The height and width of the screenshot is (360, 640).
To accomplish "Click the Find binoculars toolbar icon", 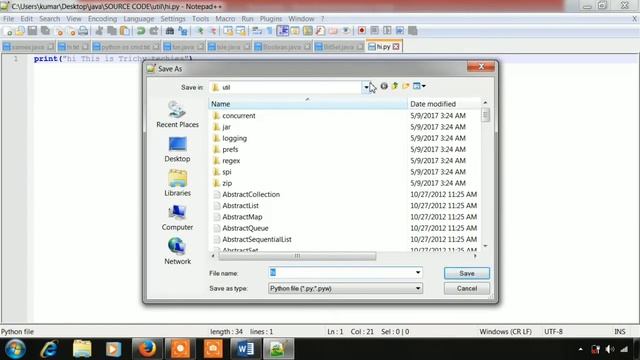I will pos(170,31).
